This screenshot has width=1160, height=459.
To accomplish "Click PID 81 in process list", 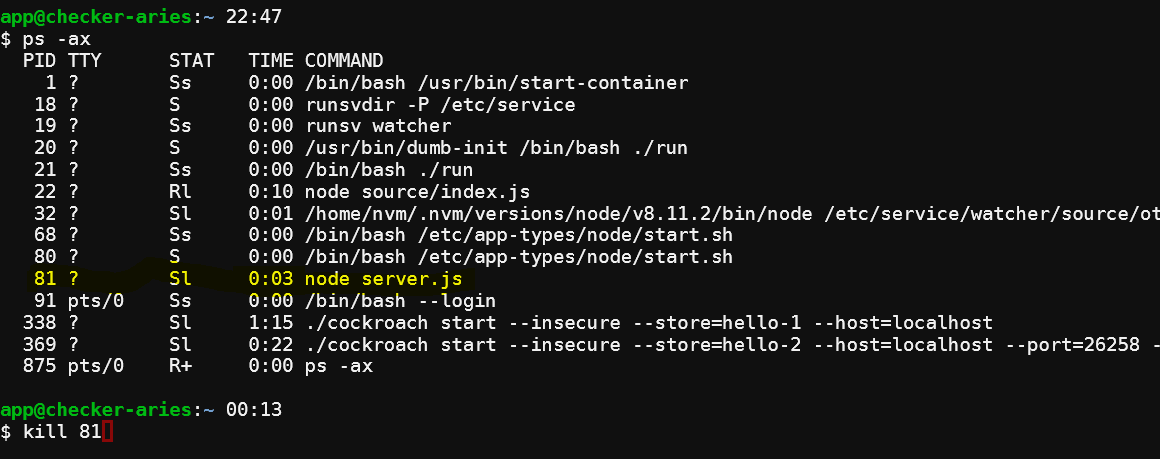I will [45, 279].
